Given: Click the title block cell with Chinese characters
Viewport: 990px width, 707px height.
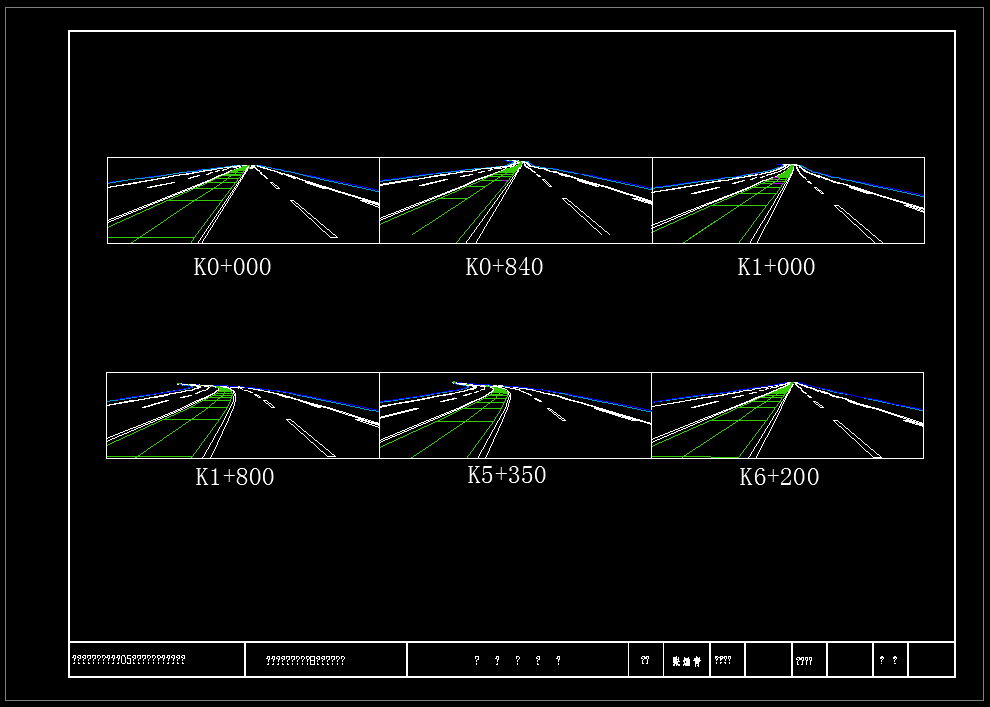Looking at the screenshot, I should 686,661.
